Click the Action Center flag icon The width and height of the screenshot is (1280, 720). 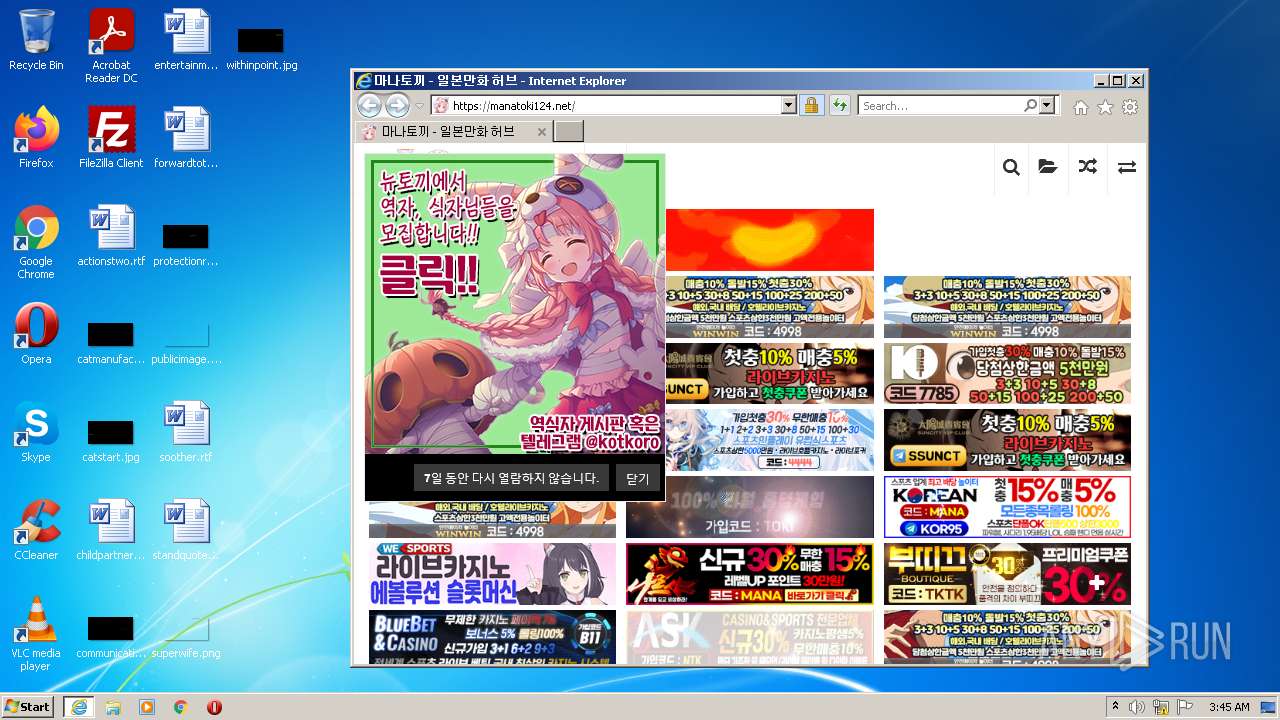1185,707
